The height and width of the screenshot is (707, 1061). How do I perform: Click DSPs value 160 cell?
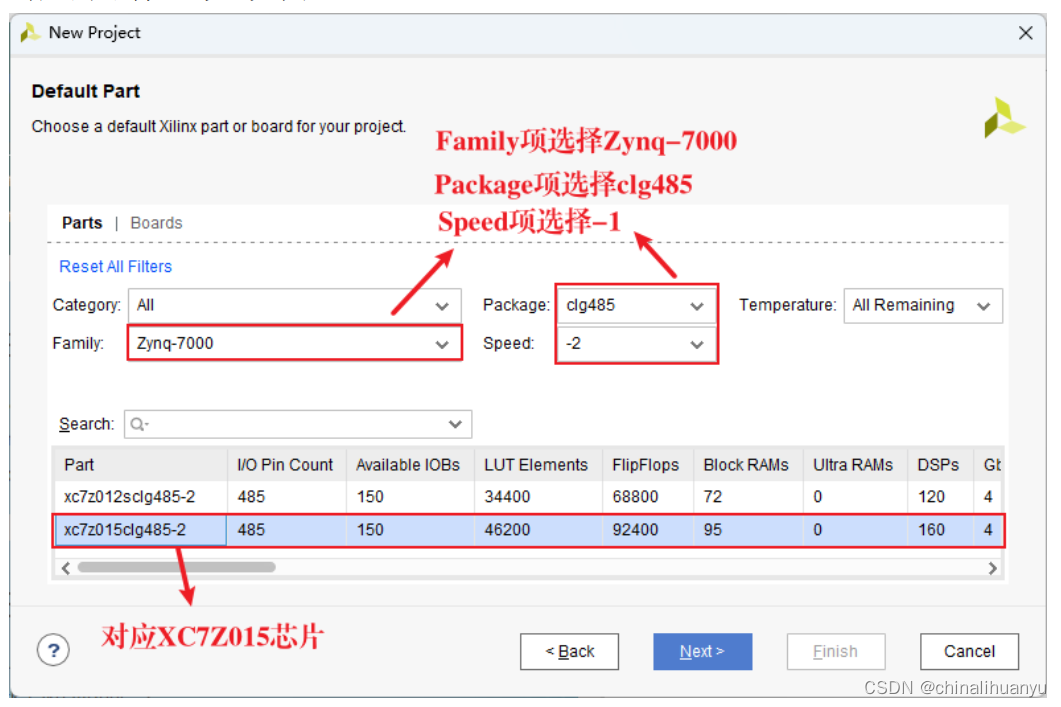tap(940, 530)
